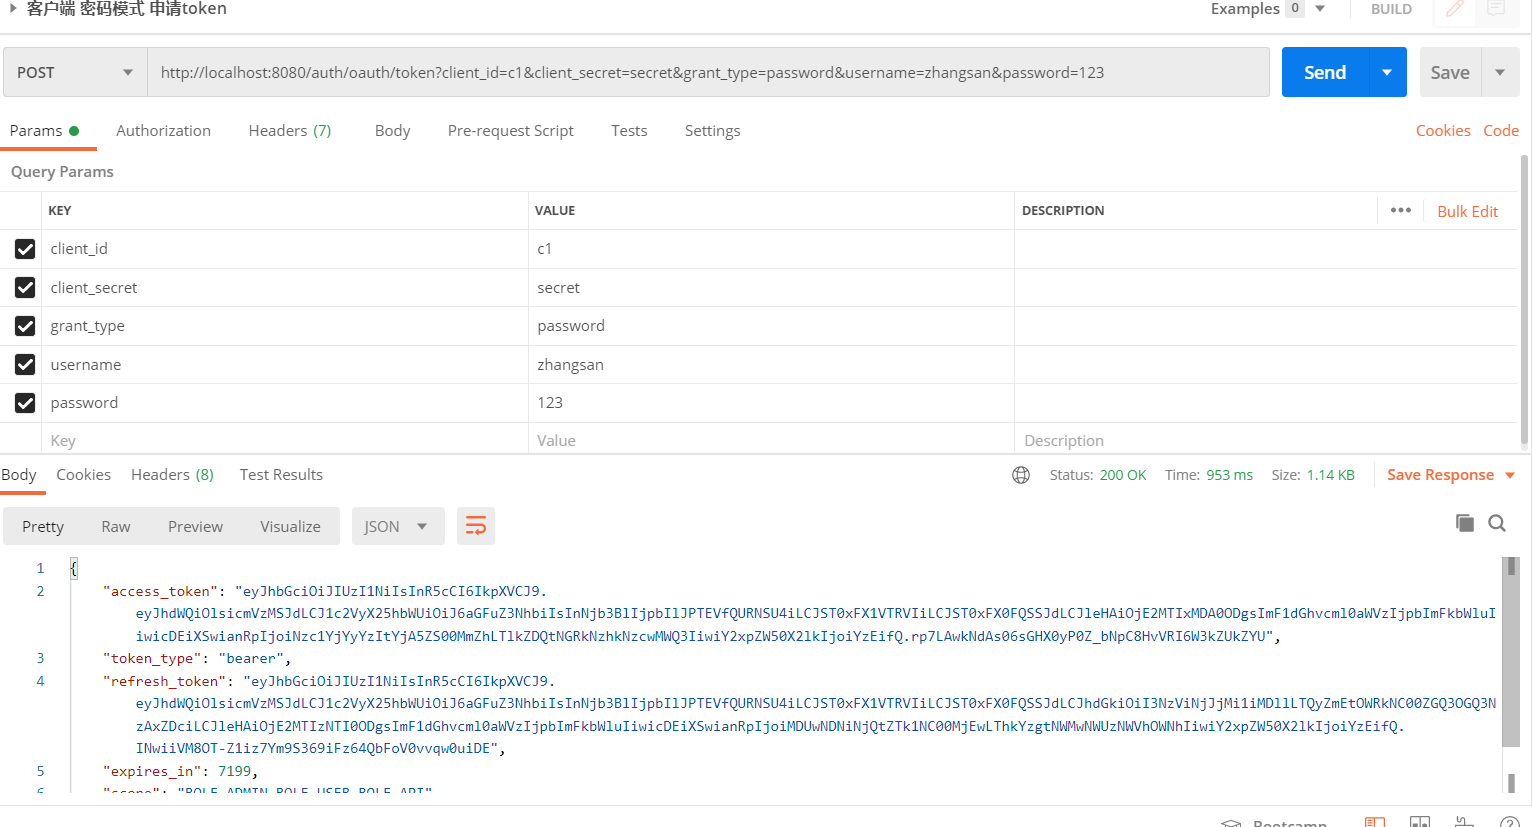The image size is (1532, 827).
Task: Click the empty Value input field
Action: pos(771,441)
